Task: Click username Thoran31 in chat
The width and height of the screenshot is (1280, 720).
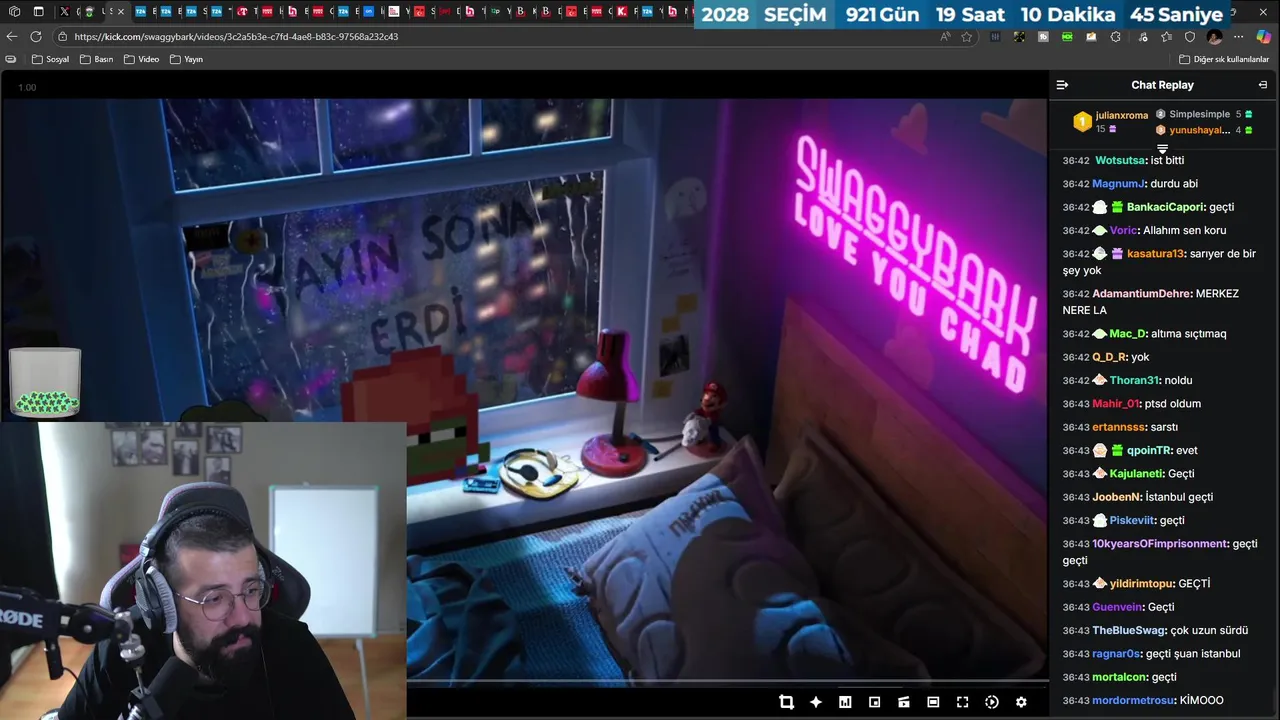Action: pos(1135,380)
